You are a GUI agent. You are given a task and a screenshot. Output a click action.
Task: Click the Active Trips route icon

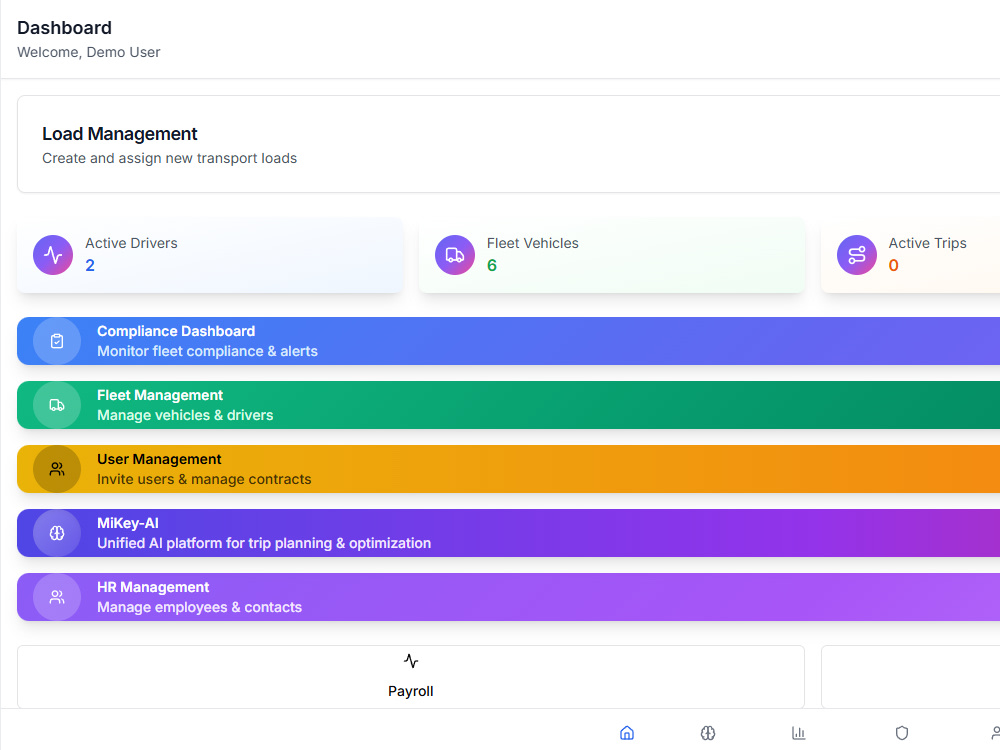tap(857, 255)
